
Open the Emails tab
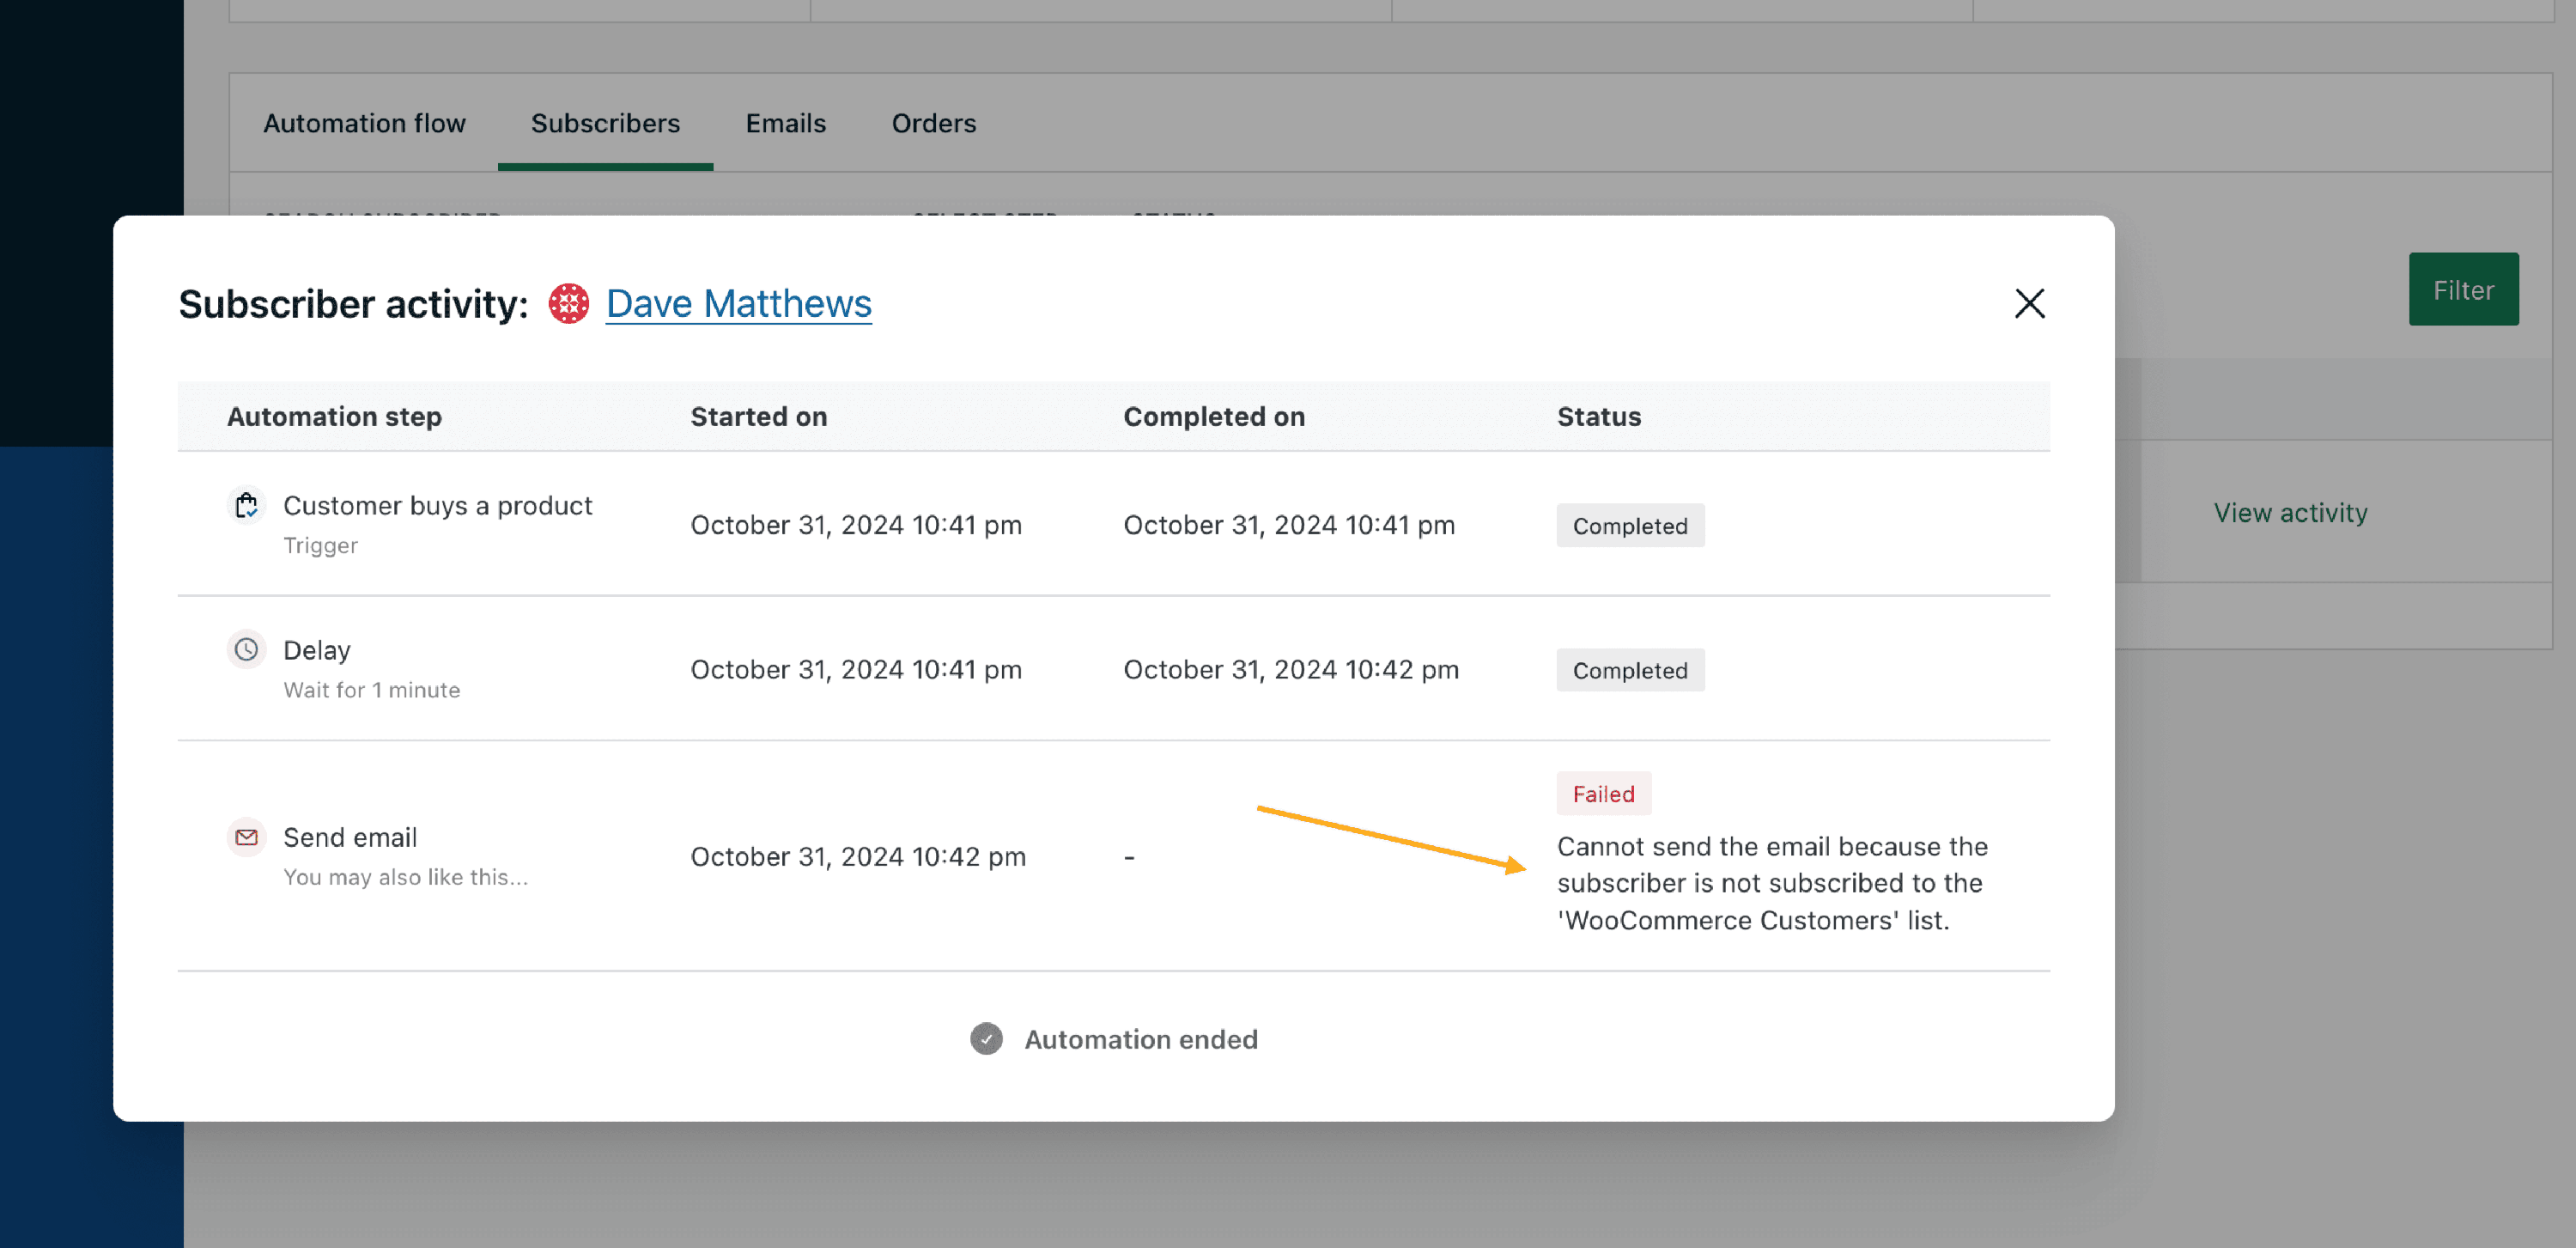pyautogui.click(x=785, y=123)
